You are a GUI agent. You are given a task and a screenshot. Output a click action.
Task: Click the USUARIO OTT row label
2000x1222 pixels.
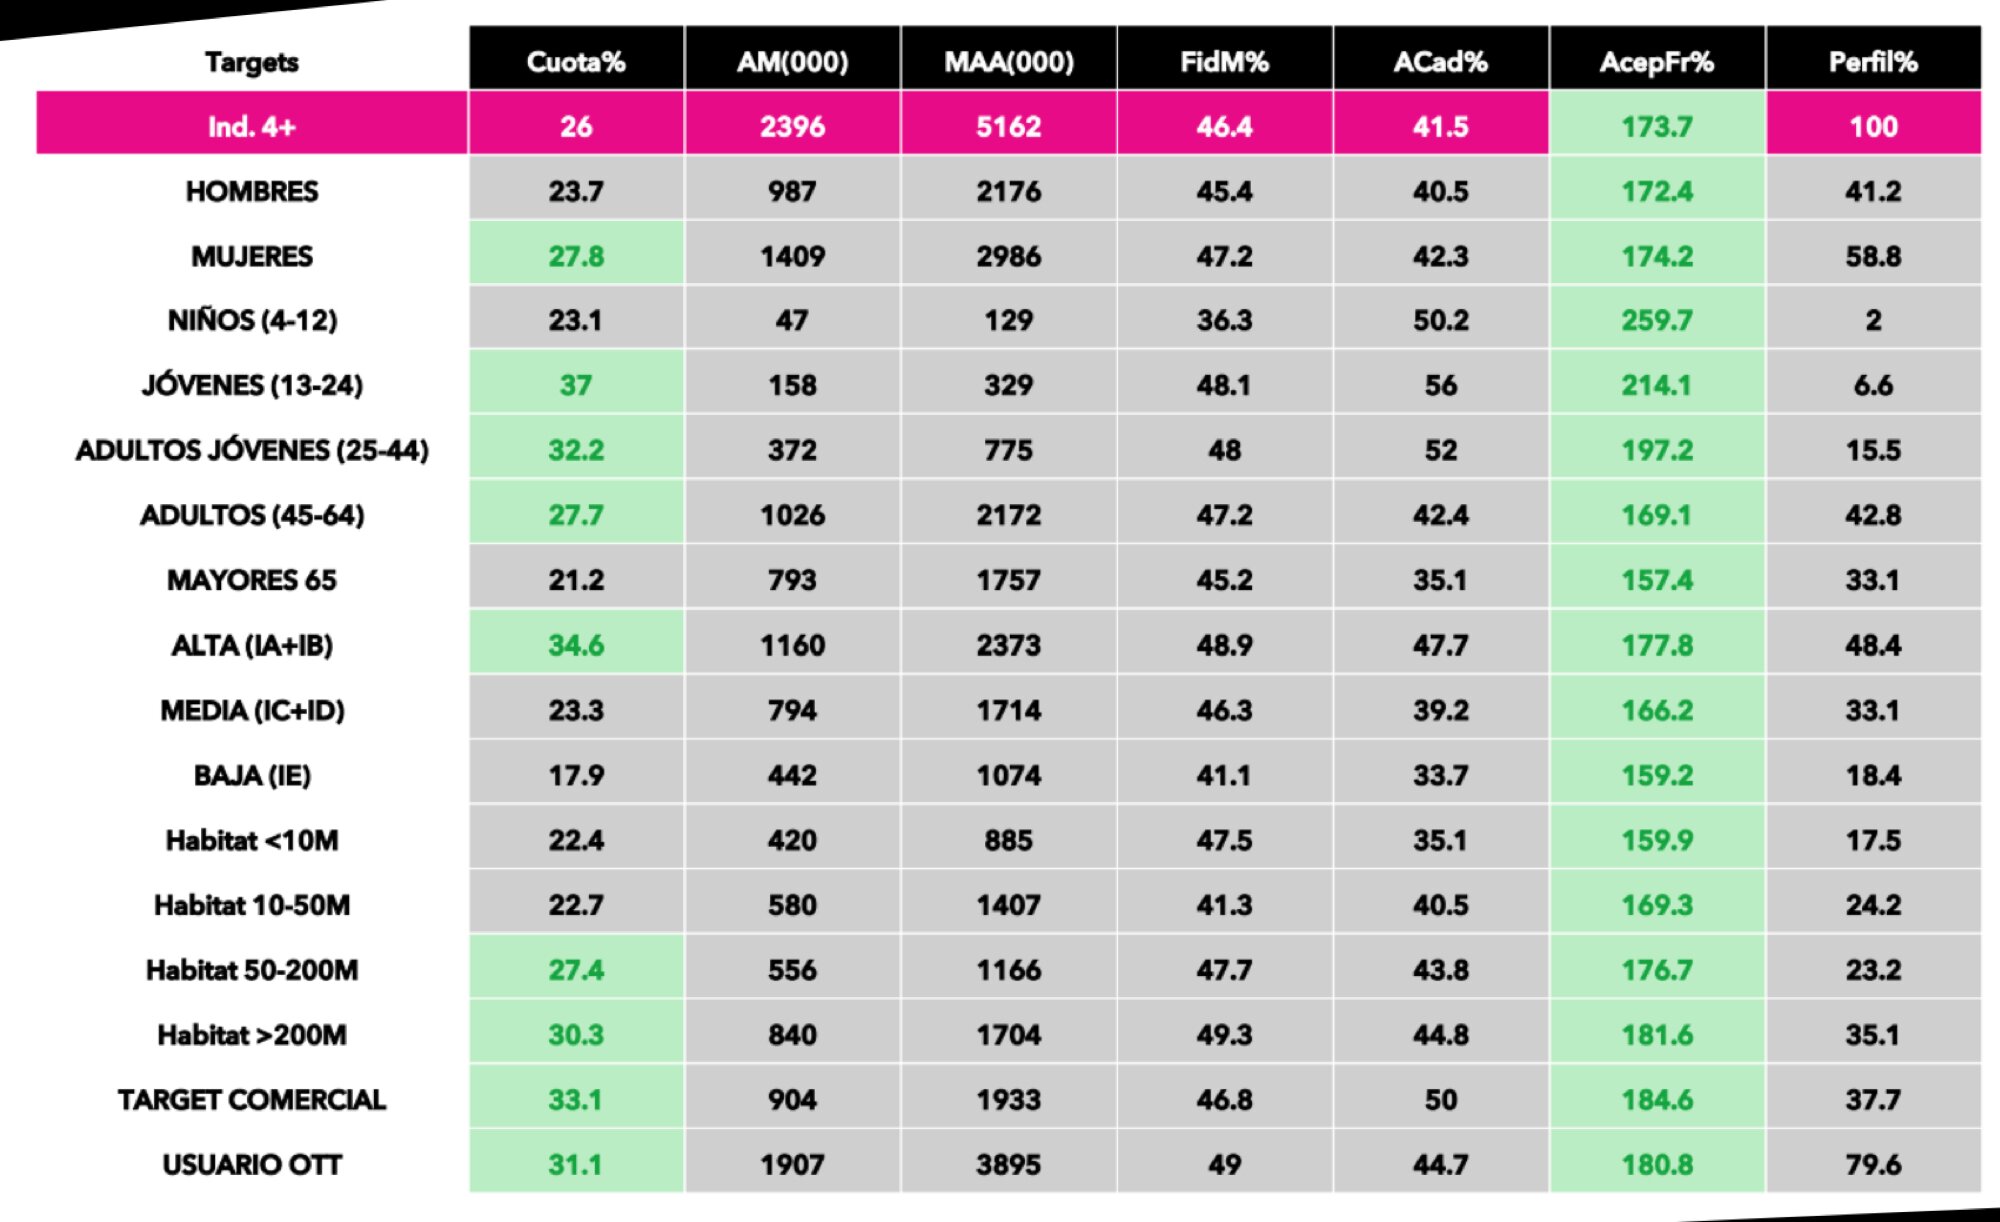(252, 1164)
